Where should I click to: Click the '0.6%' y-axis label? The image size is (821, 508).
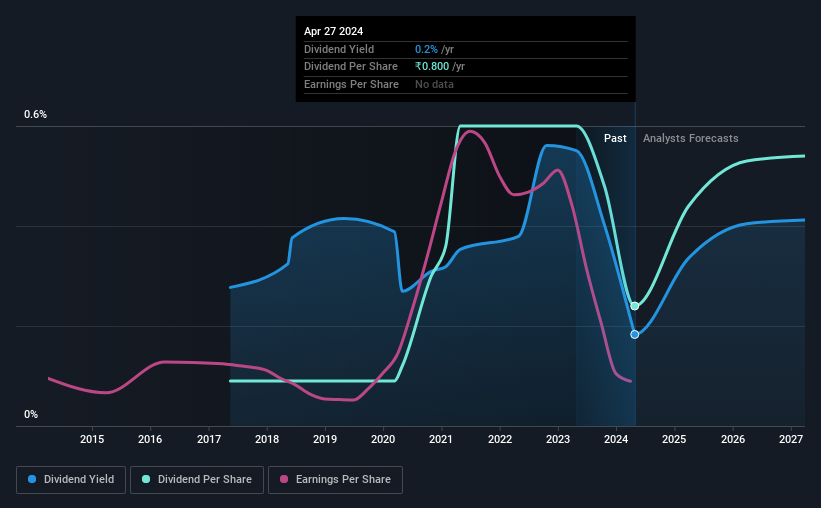(x=36, y=114)
